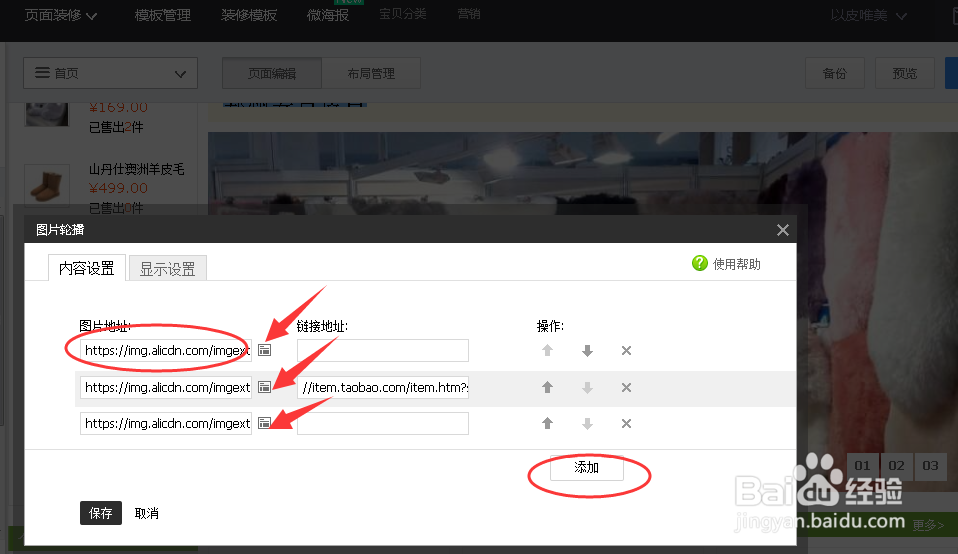This screenshot has height=554, width=958.
Task: Click the 添加 button
Action: pyautogui.click(x=587, y=468)
